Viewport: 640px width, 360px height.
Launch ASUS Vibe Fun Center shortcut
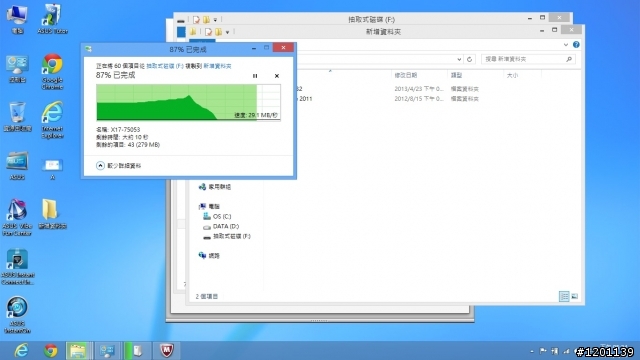17,218
